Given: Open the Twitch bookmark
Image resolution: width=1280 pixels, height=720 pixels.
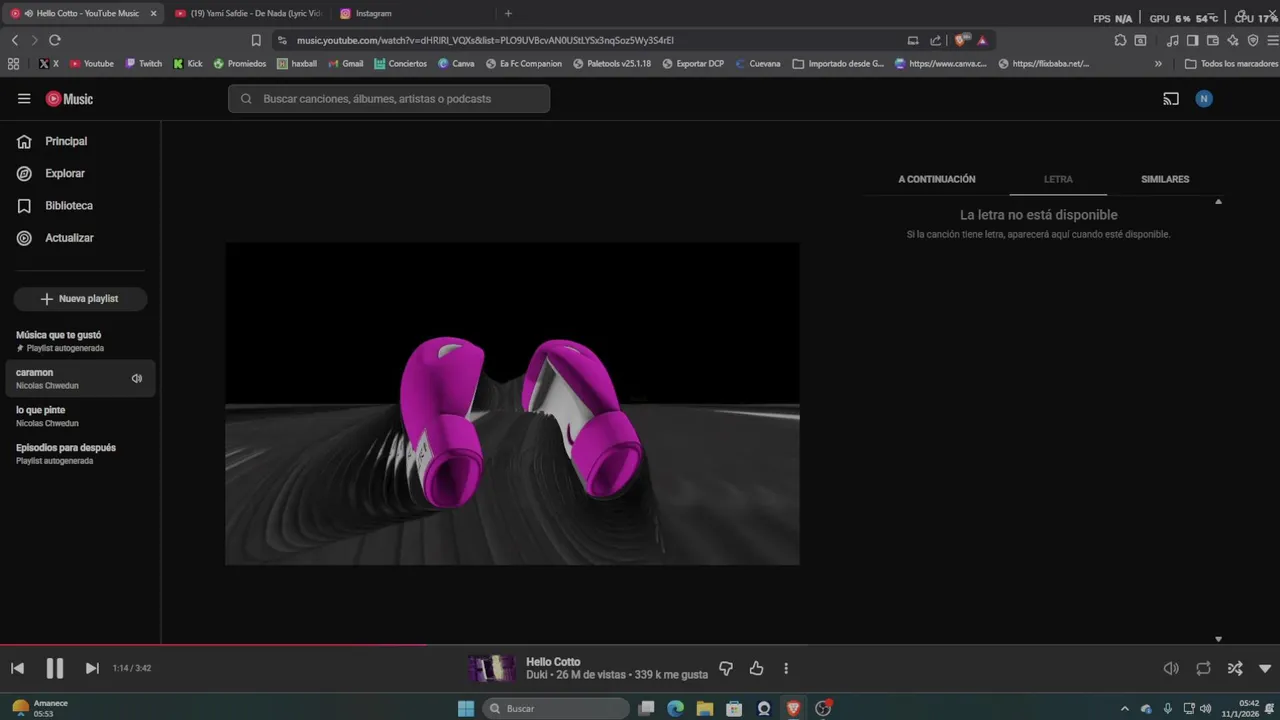Looking at the screenshot, I should tap(143, 63).
